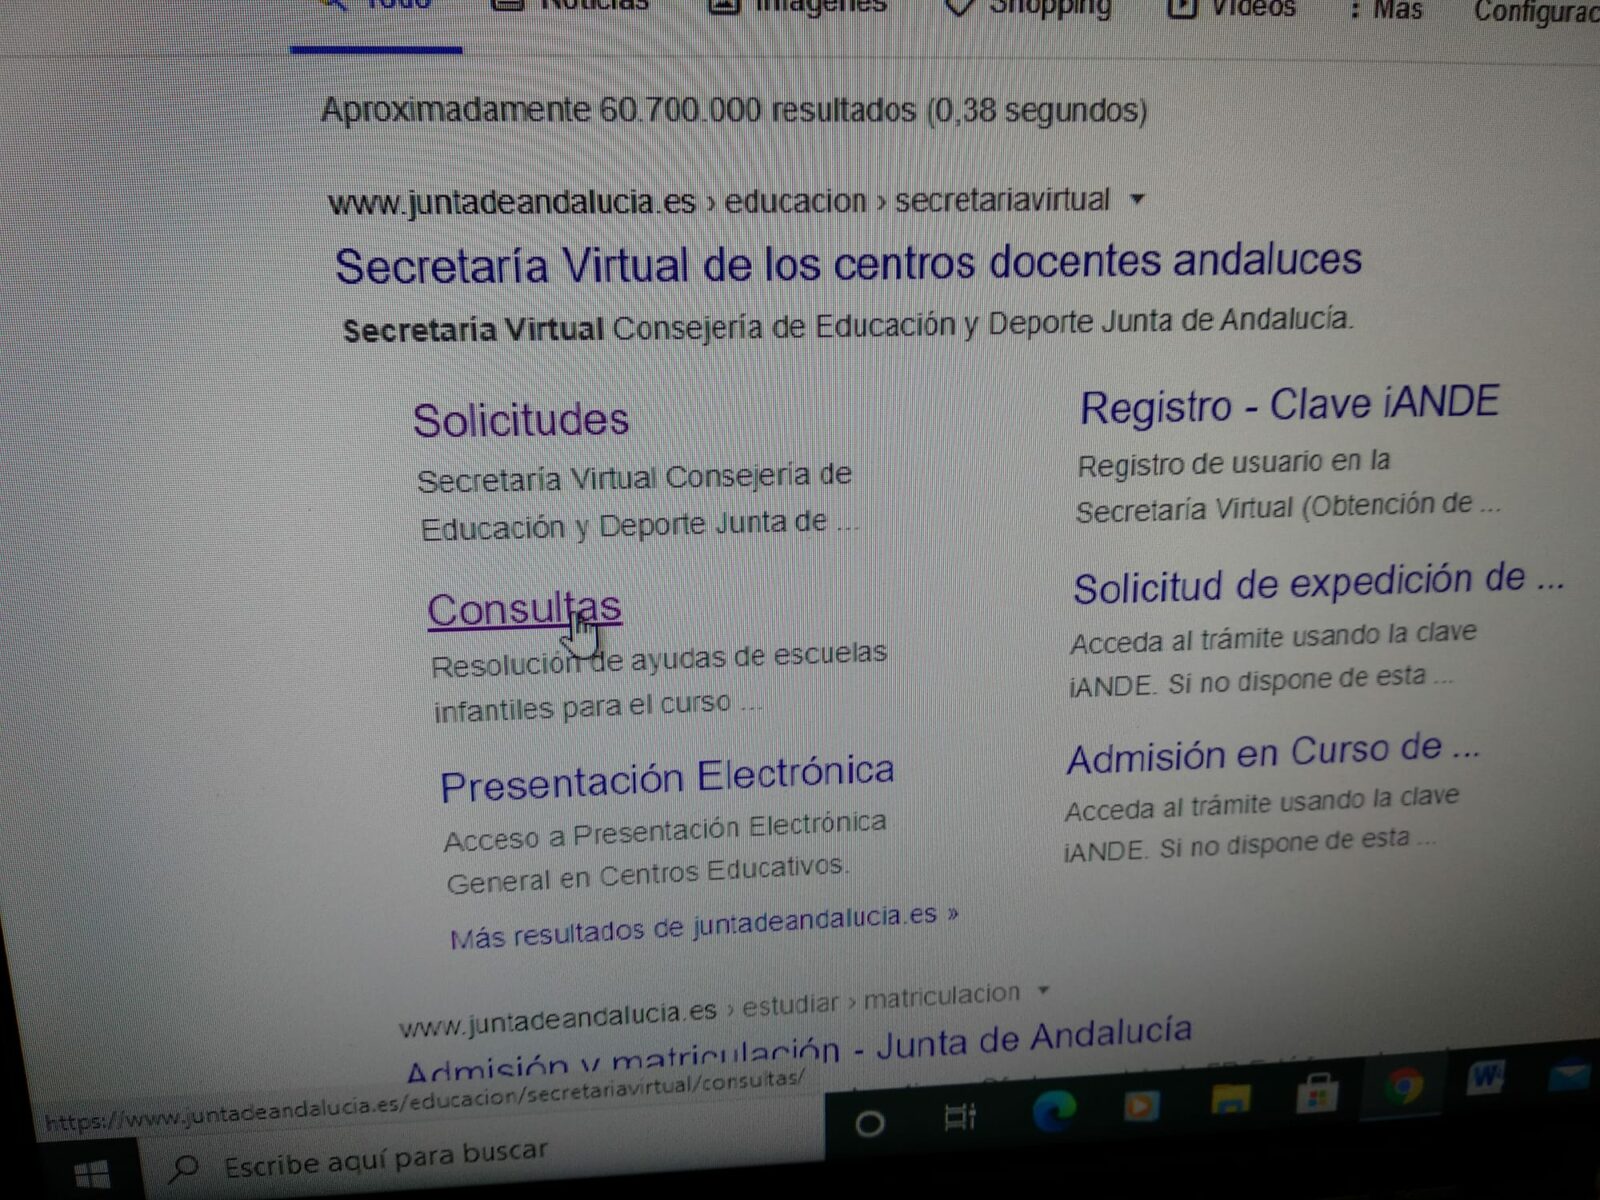Screen dimensions: 1600x1200
Task: Switch to the Vídeos search tab
Action: pyautogui.click(x=1238, y=10)
